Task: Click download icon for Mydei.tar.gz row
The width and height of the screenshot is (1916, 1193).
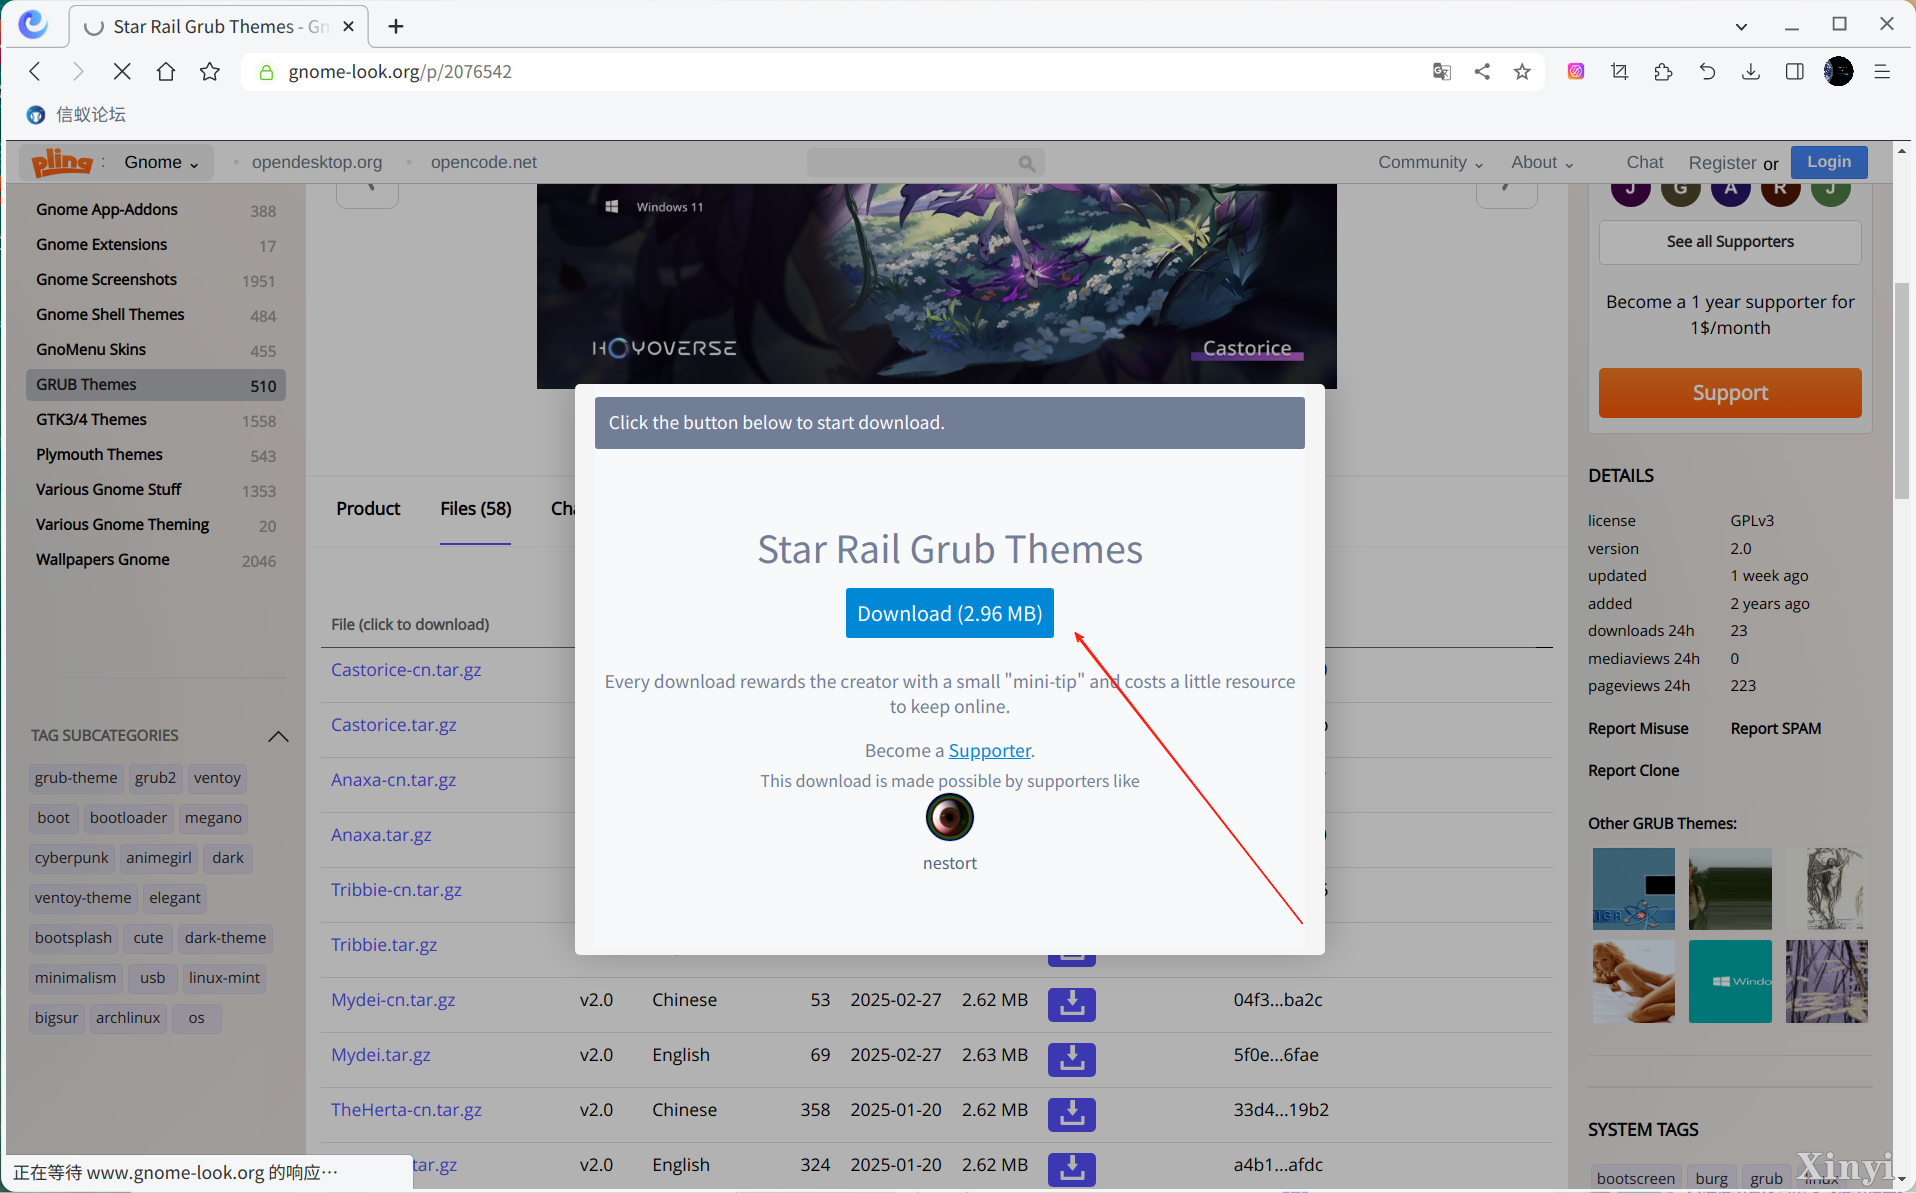Action: [1072, 1058]
